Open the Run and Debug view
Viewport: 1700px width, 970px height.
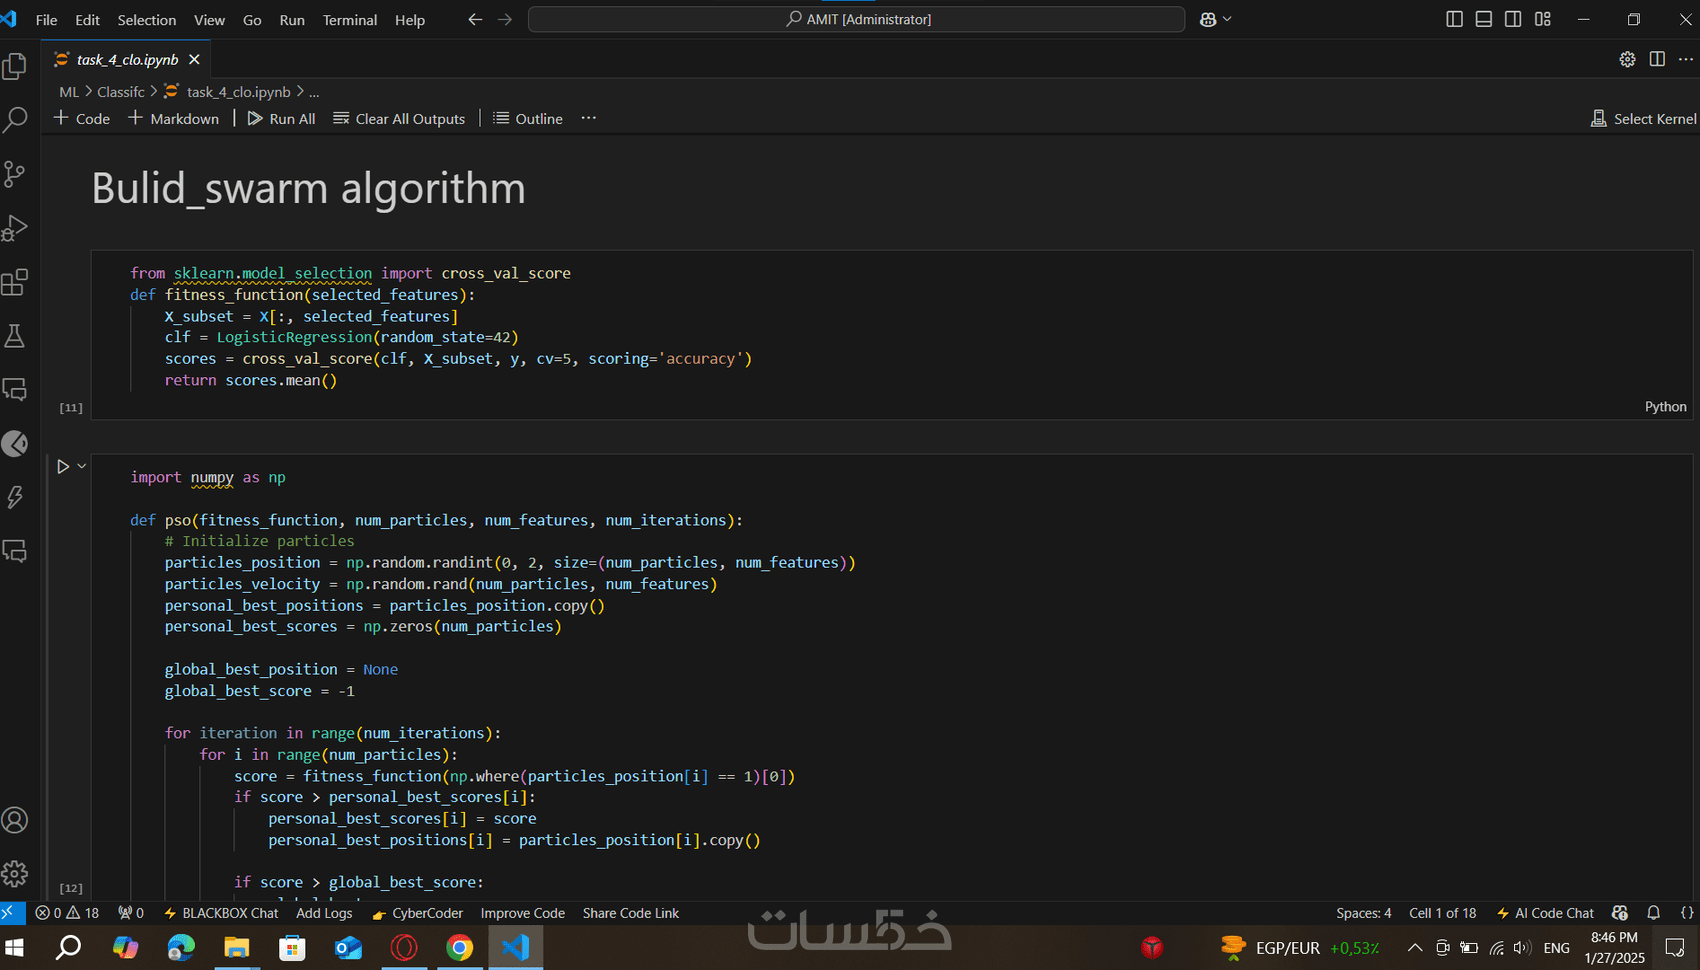(x=15, y=228)
